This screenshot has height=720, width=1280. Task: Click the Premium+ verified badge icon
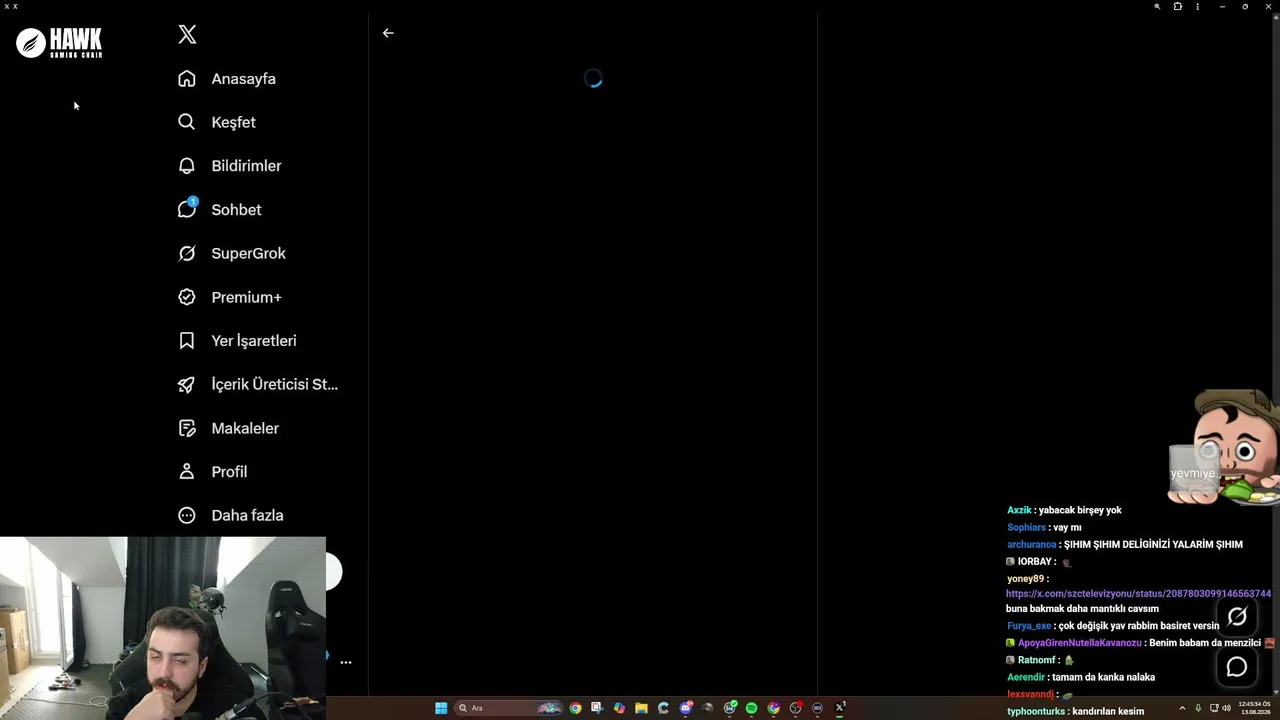pos(187,297)
